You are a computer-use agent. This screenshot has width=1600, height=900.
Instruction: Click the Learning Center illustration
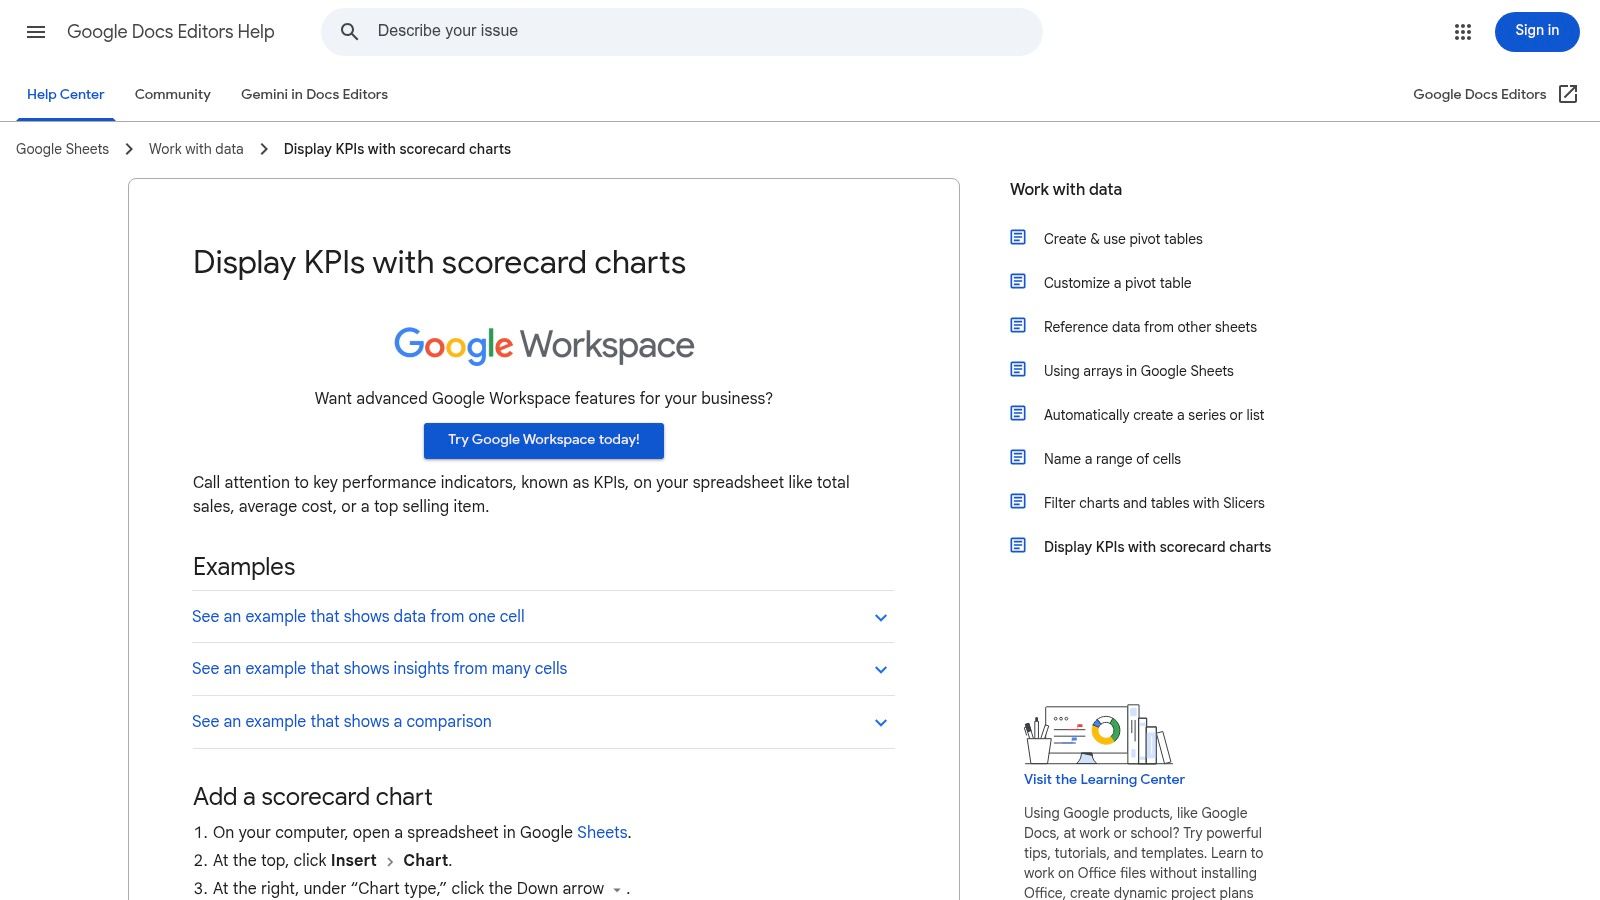[x=1098, y=734]
